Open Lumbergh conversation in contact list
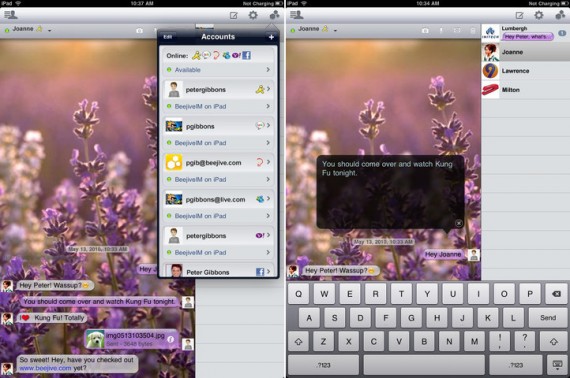 [526, 33]
